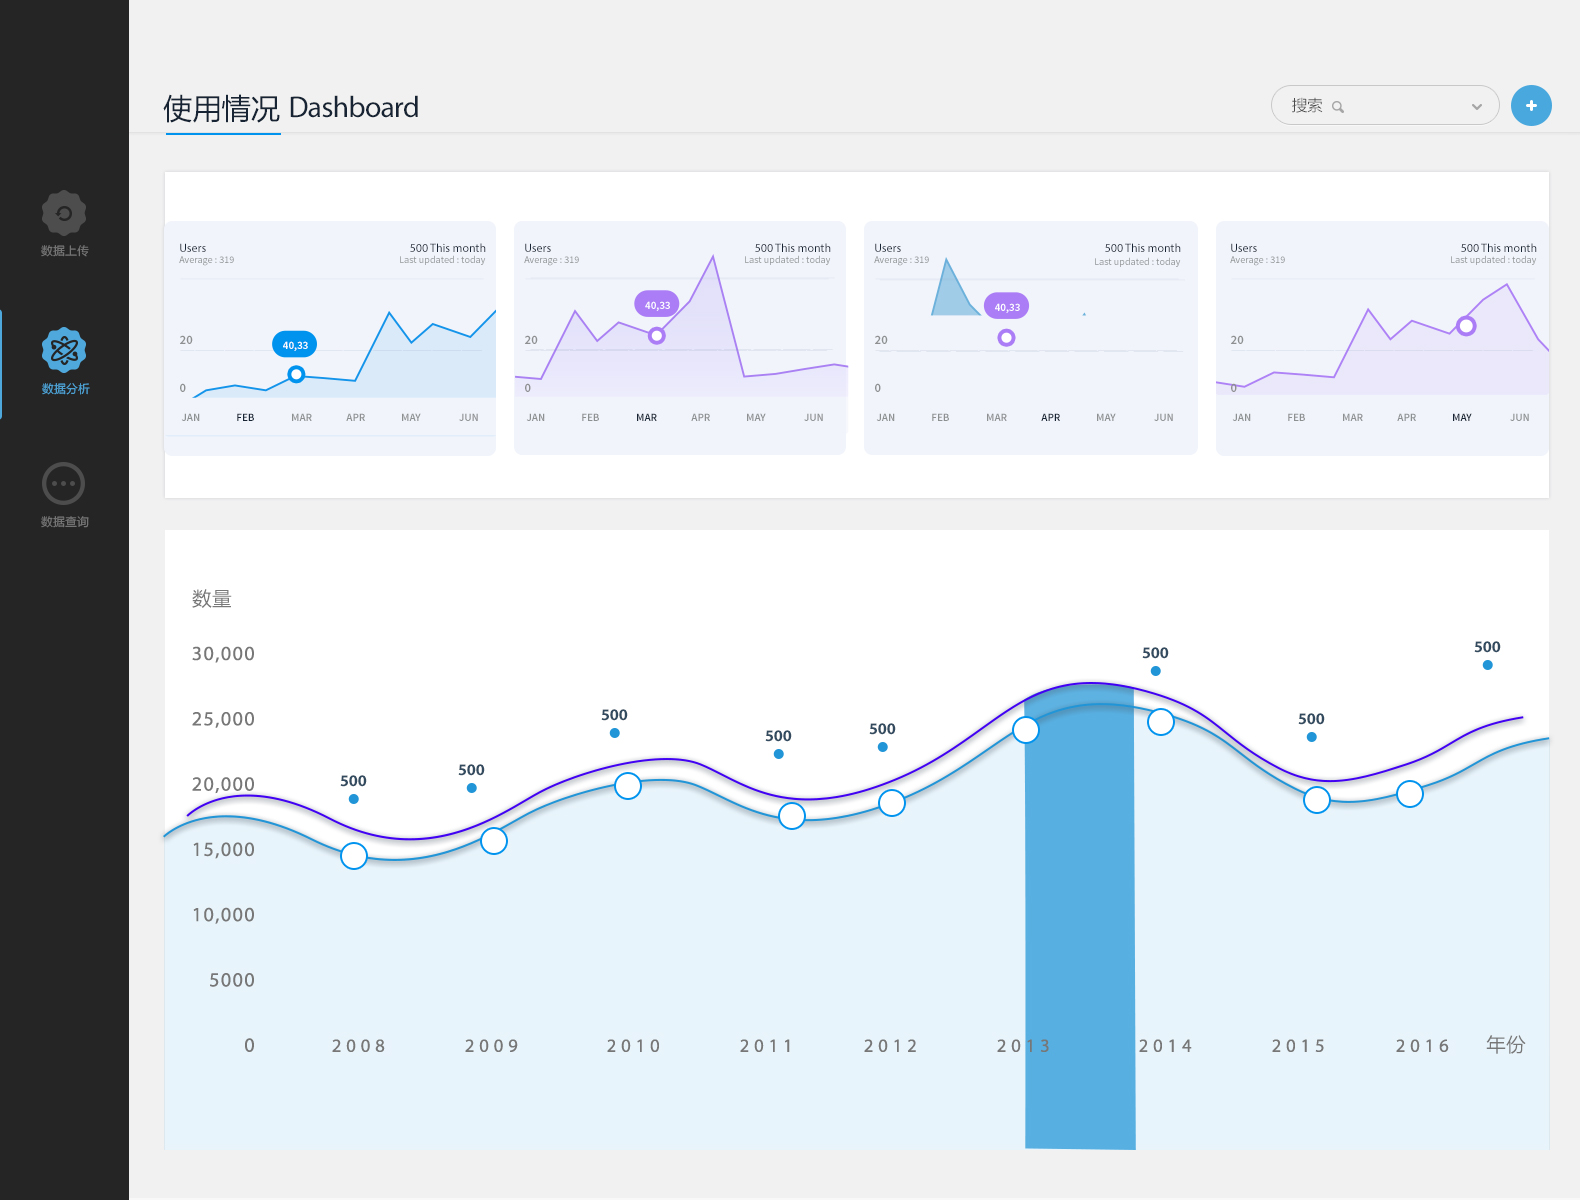The height and width of the screenshot is (1200, 1580).
Task: Select APR in the third Users card
Action: coord(1050,418)
